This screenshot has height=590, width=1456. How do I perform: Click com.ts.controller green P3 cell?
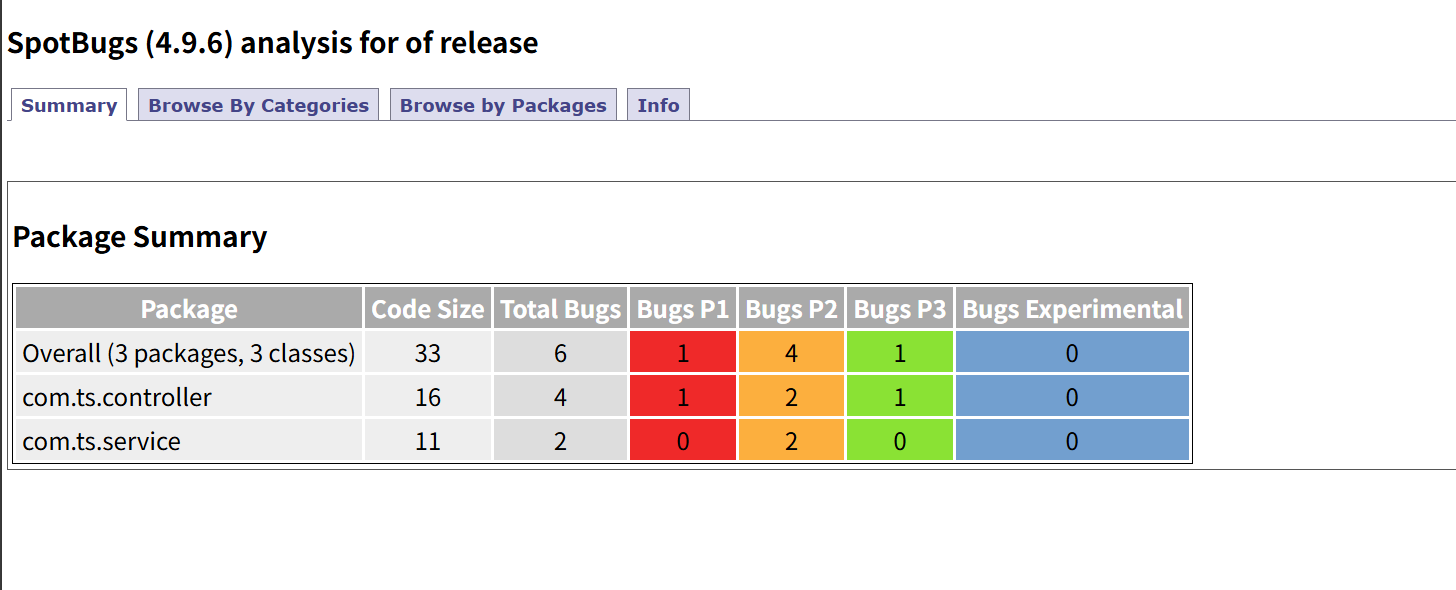click(x=900, y=397)
